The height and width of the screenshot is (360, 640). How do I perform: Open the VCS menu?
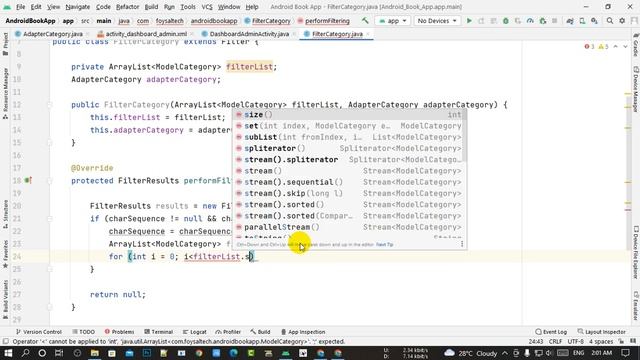[207, 7]
